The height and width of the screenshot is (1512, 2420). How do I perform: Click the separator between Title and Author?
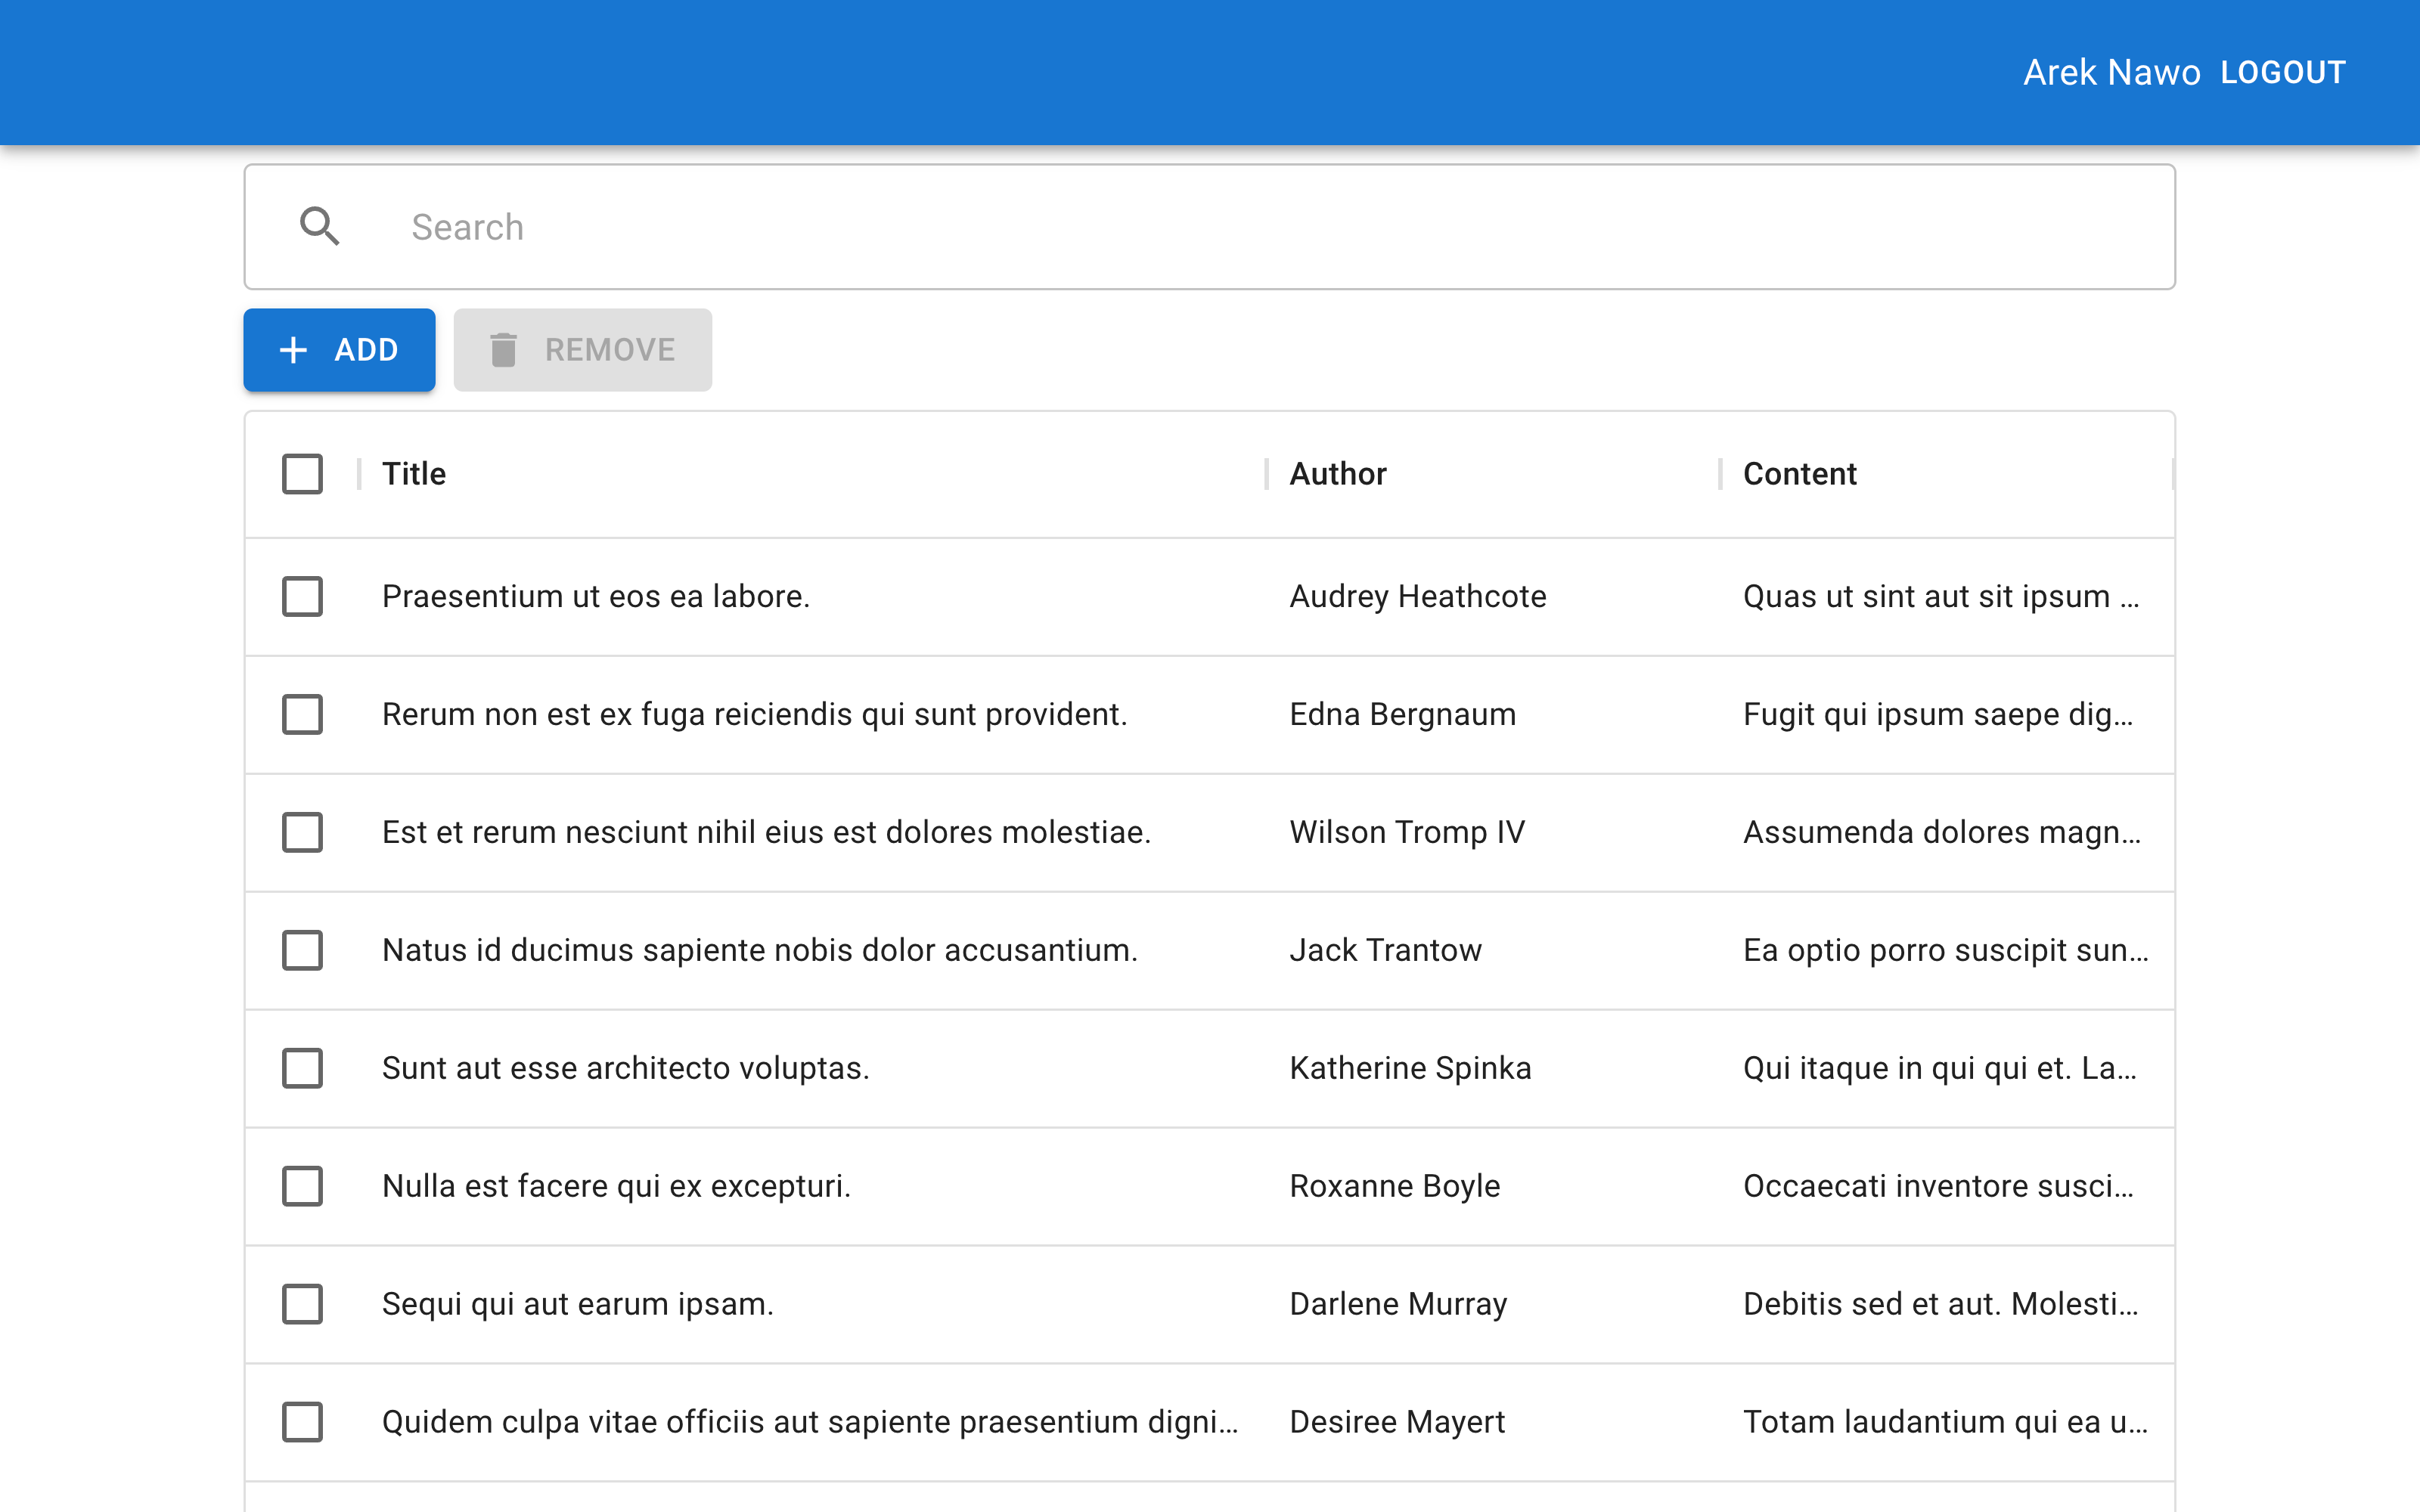coord(1266,474)
